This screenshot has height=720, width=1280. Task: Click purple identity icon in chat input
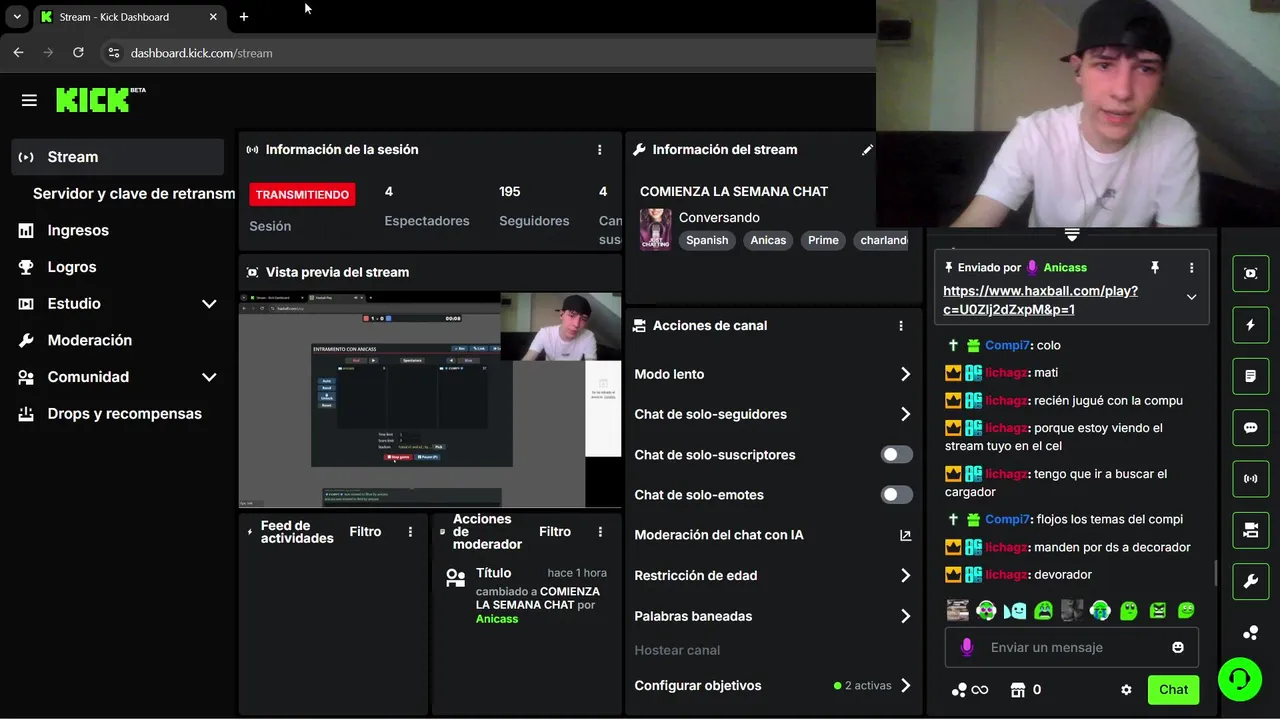click(x=966, y=648)
